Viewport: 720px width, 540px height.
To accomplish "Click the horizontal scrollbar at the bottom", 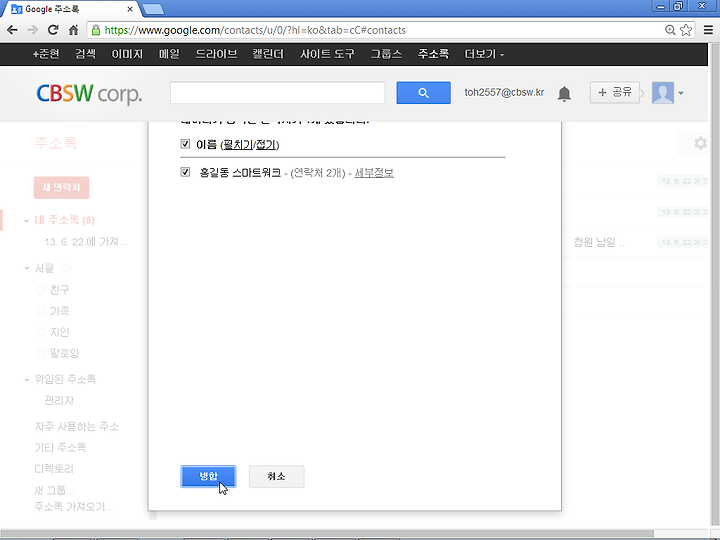I will [326, 534].
